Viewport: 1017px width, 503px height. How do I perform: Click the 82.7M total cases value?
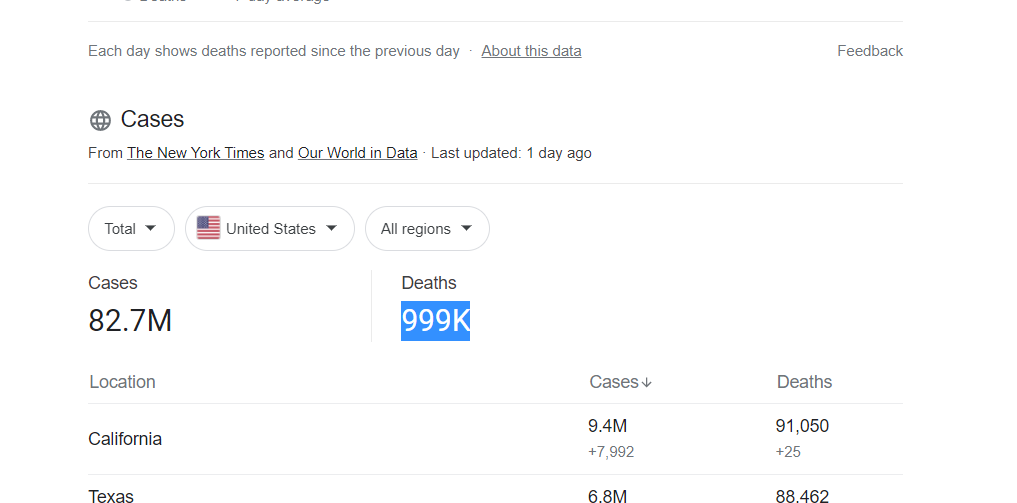pos(130,321)
